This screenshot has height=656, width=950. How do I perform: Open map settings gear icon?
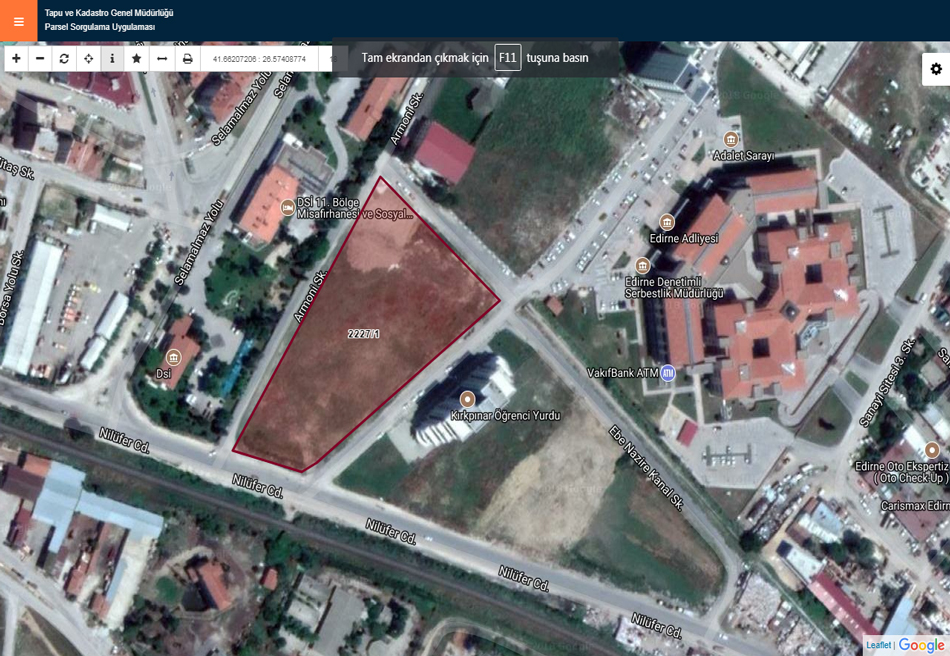pos(936,69)
